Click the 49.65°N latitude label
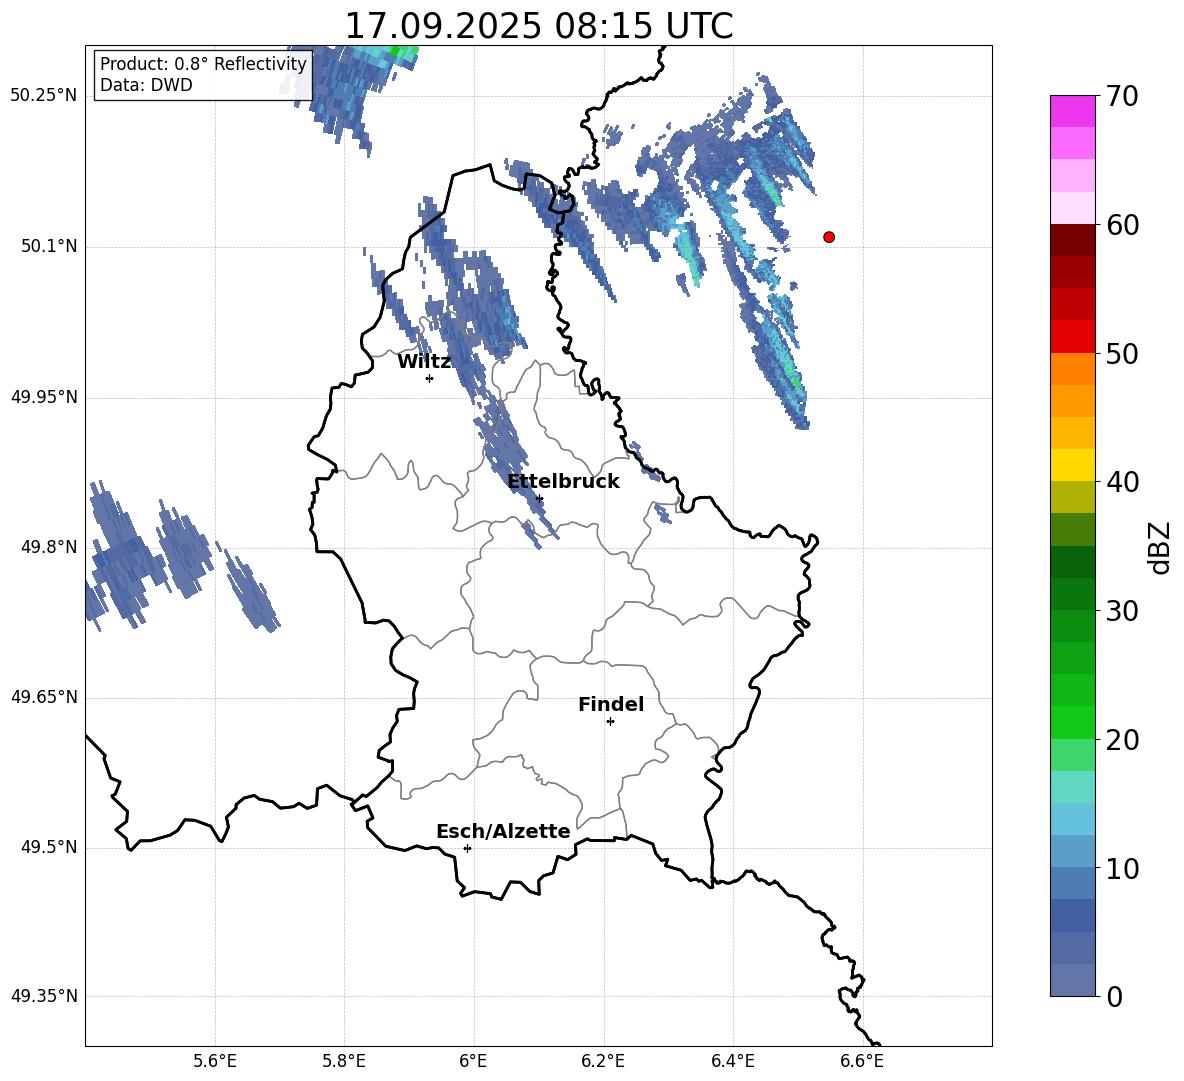Image resolution: width=1184 pixels, height=1081 pixels. pos(44,697)
